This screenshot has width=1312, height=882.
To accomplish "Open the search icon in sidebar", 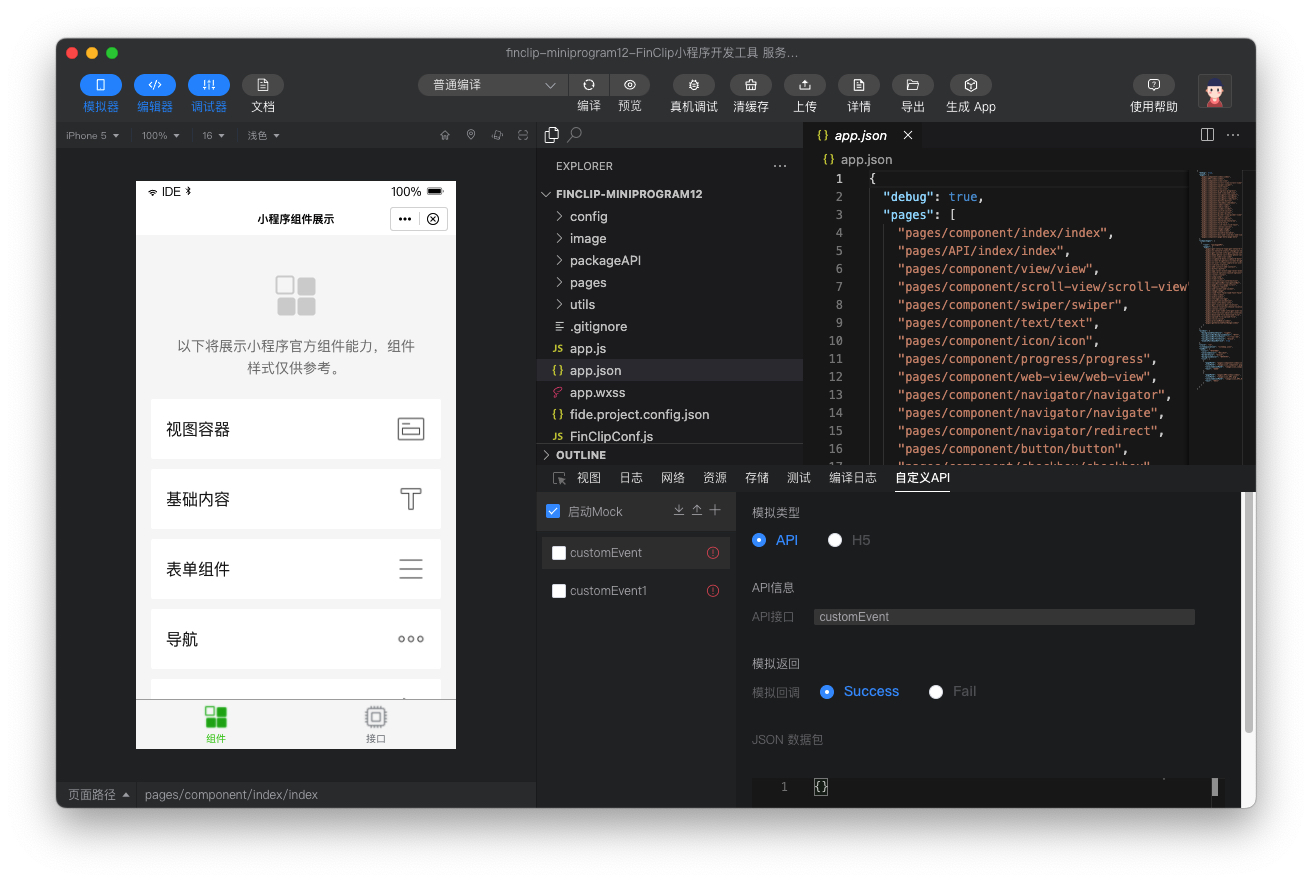I will pyautogui.click(x=575, y=135).
